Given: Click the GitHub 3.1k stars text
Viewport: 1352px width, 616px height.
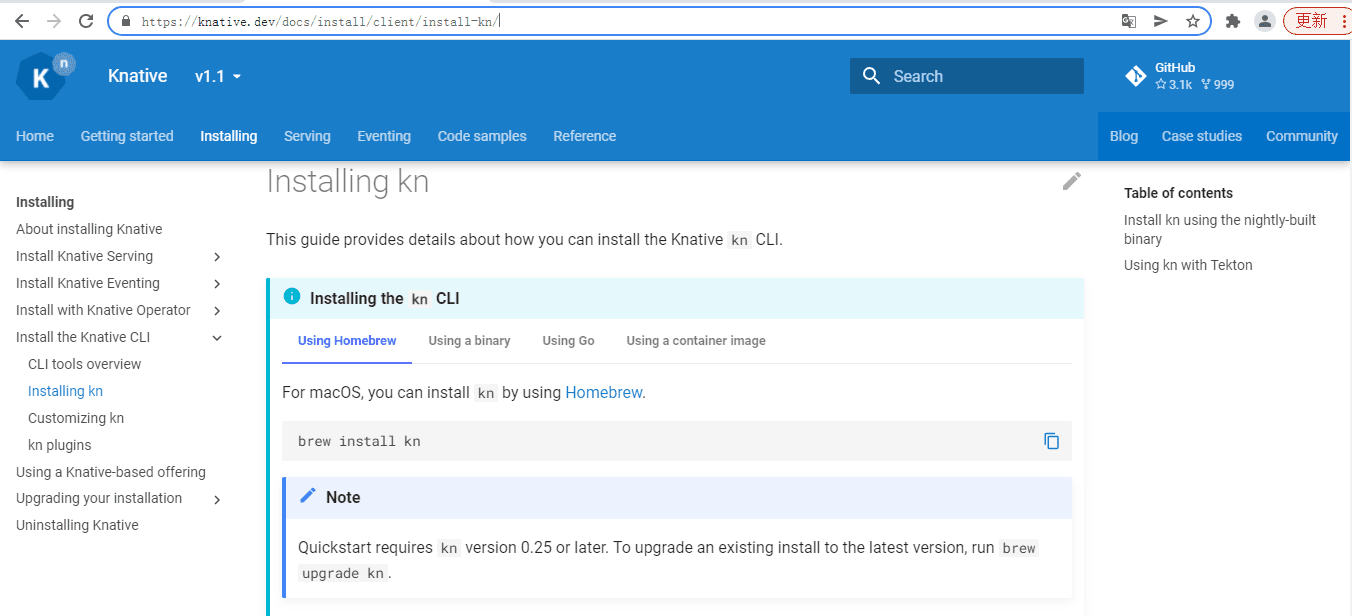Looking at the screenshot, I should pyautogui.click(x=1174, y=85).
